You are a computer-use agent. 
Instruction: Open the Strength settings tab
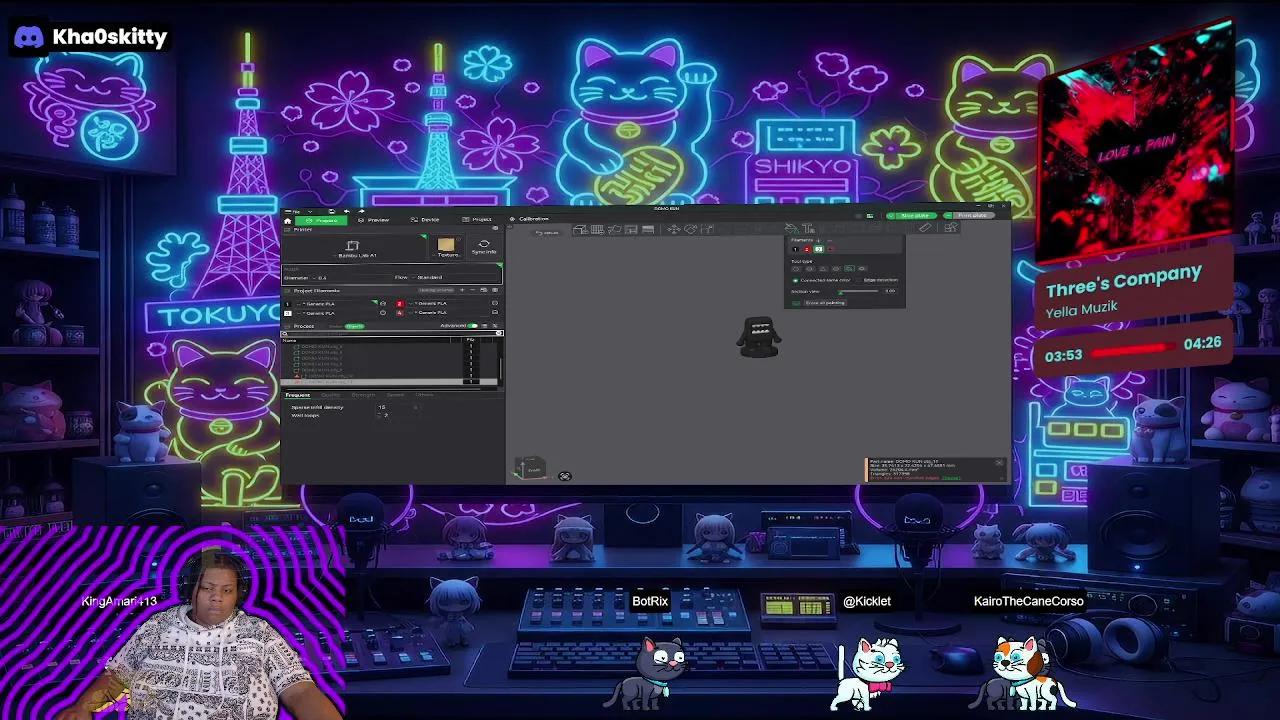click(x=362, y=395)
